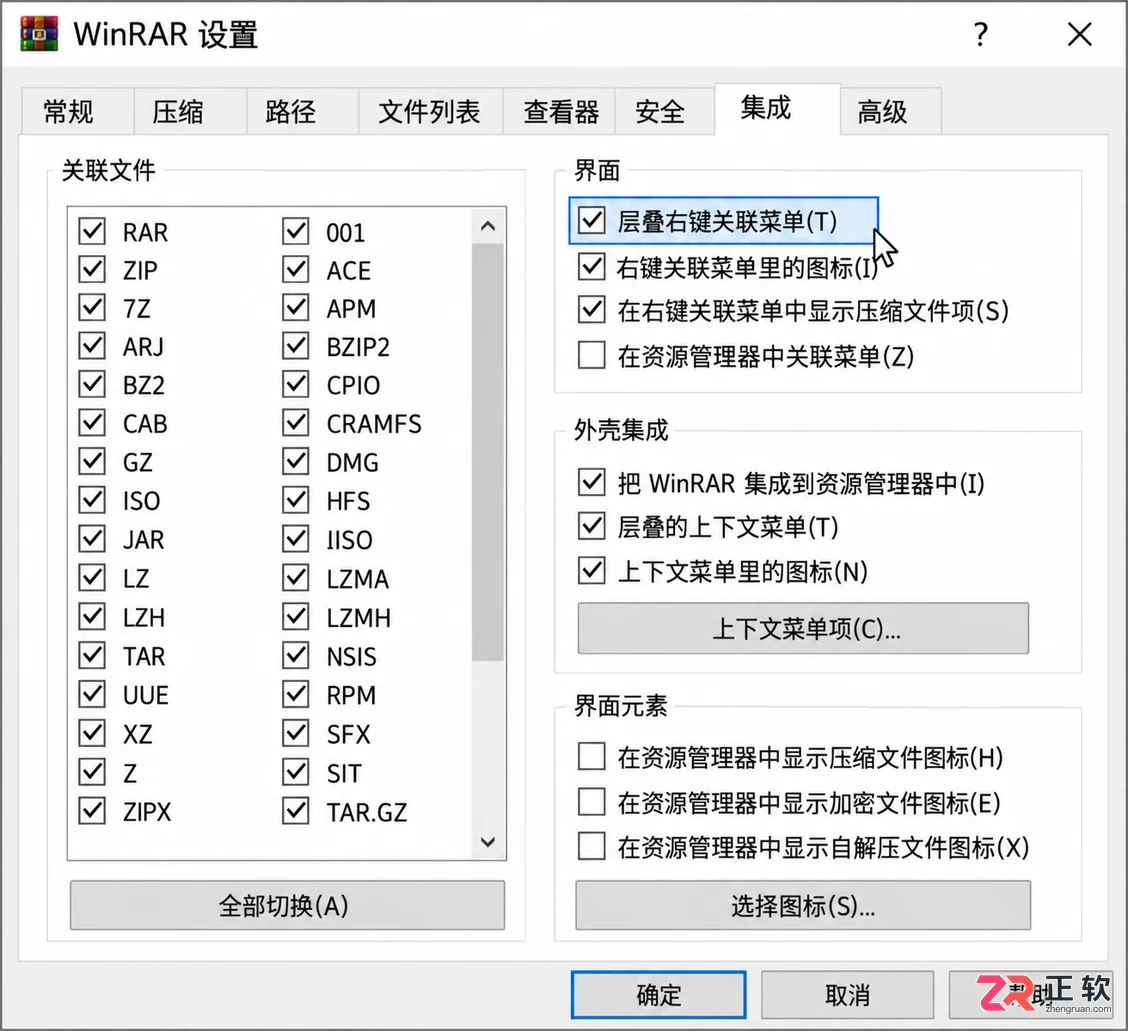Toggle the UUE checkbox

tap(92, 694)
